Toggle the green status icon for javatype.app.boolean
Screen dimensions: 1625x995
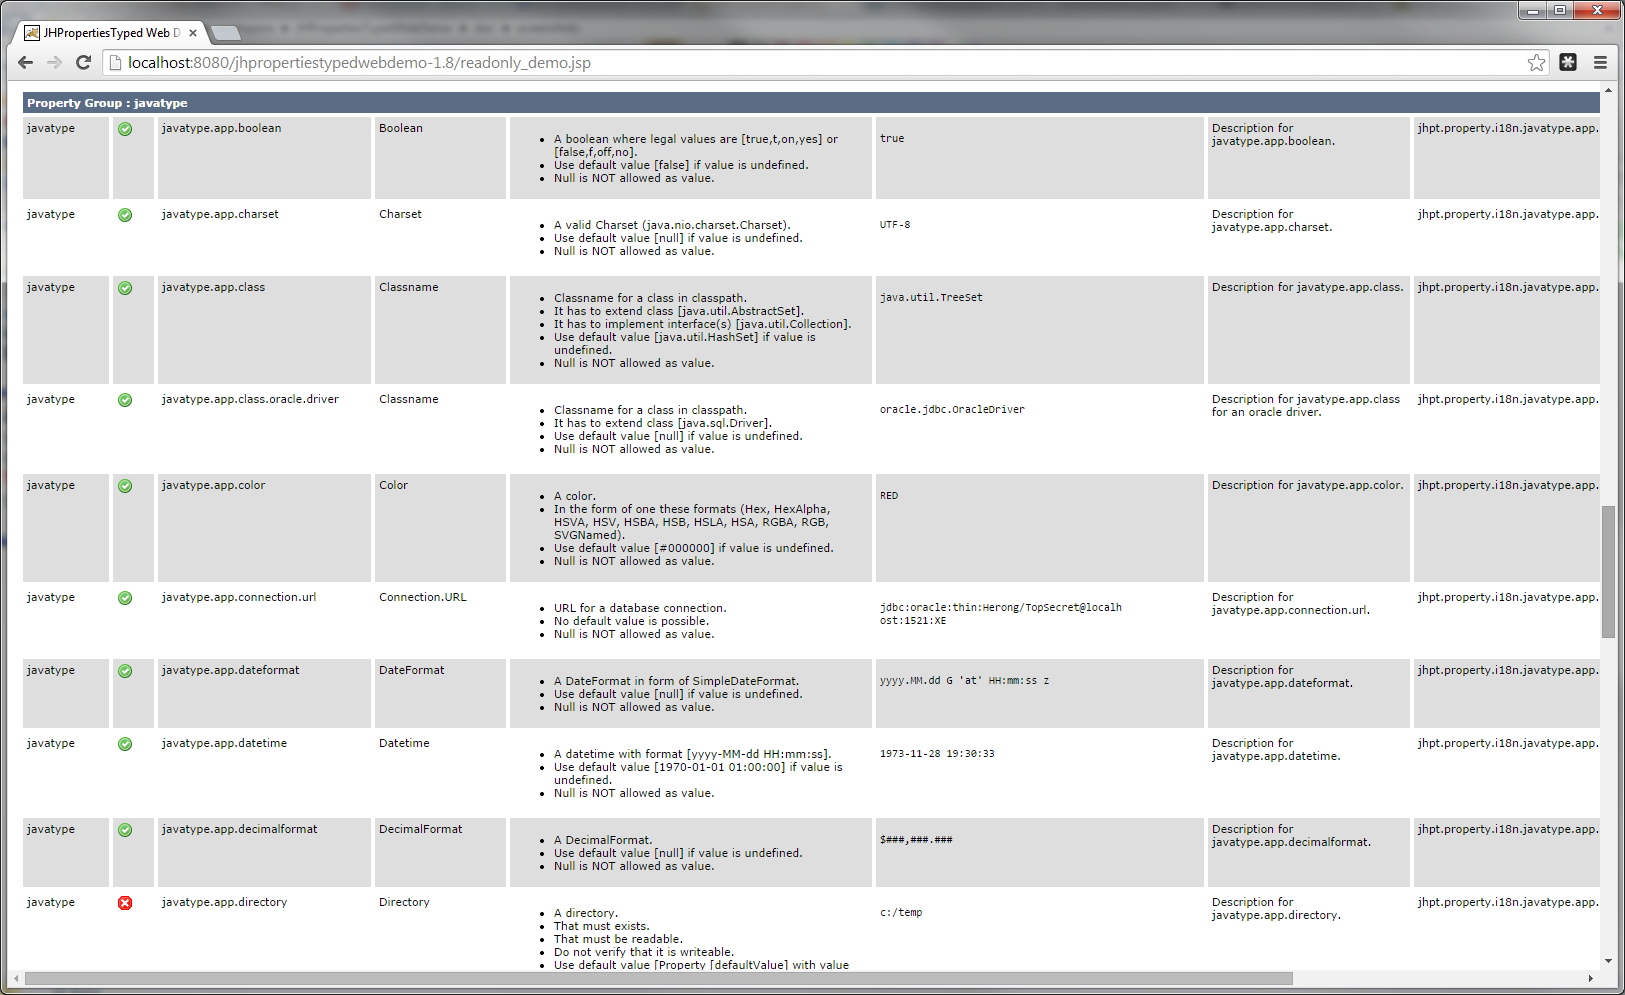(125, 129)
